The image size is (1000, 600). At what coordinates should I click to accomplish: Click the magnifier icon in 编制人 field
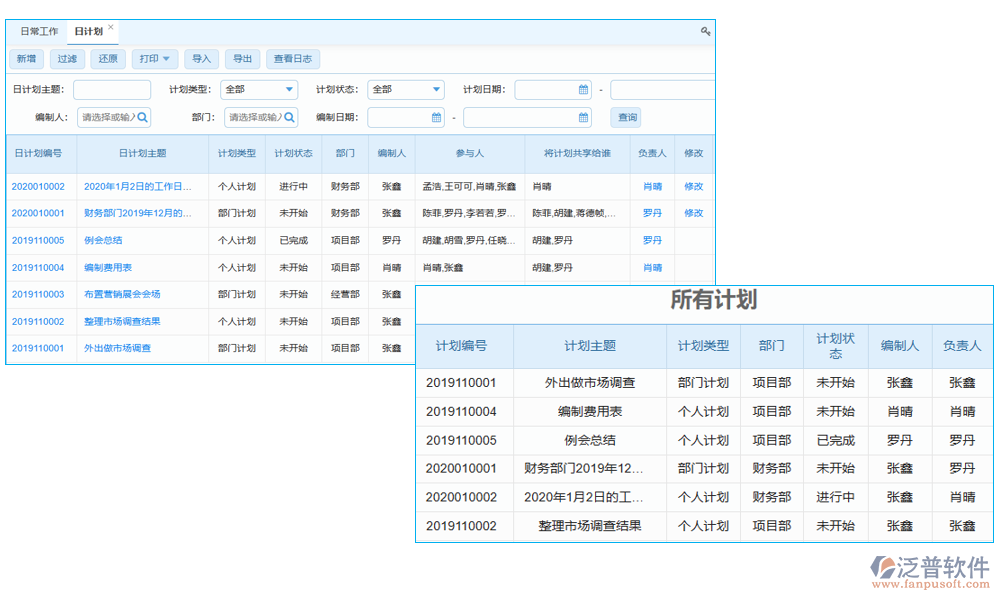coord(144,117)
